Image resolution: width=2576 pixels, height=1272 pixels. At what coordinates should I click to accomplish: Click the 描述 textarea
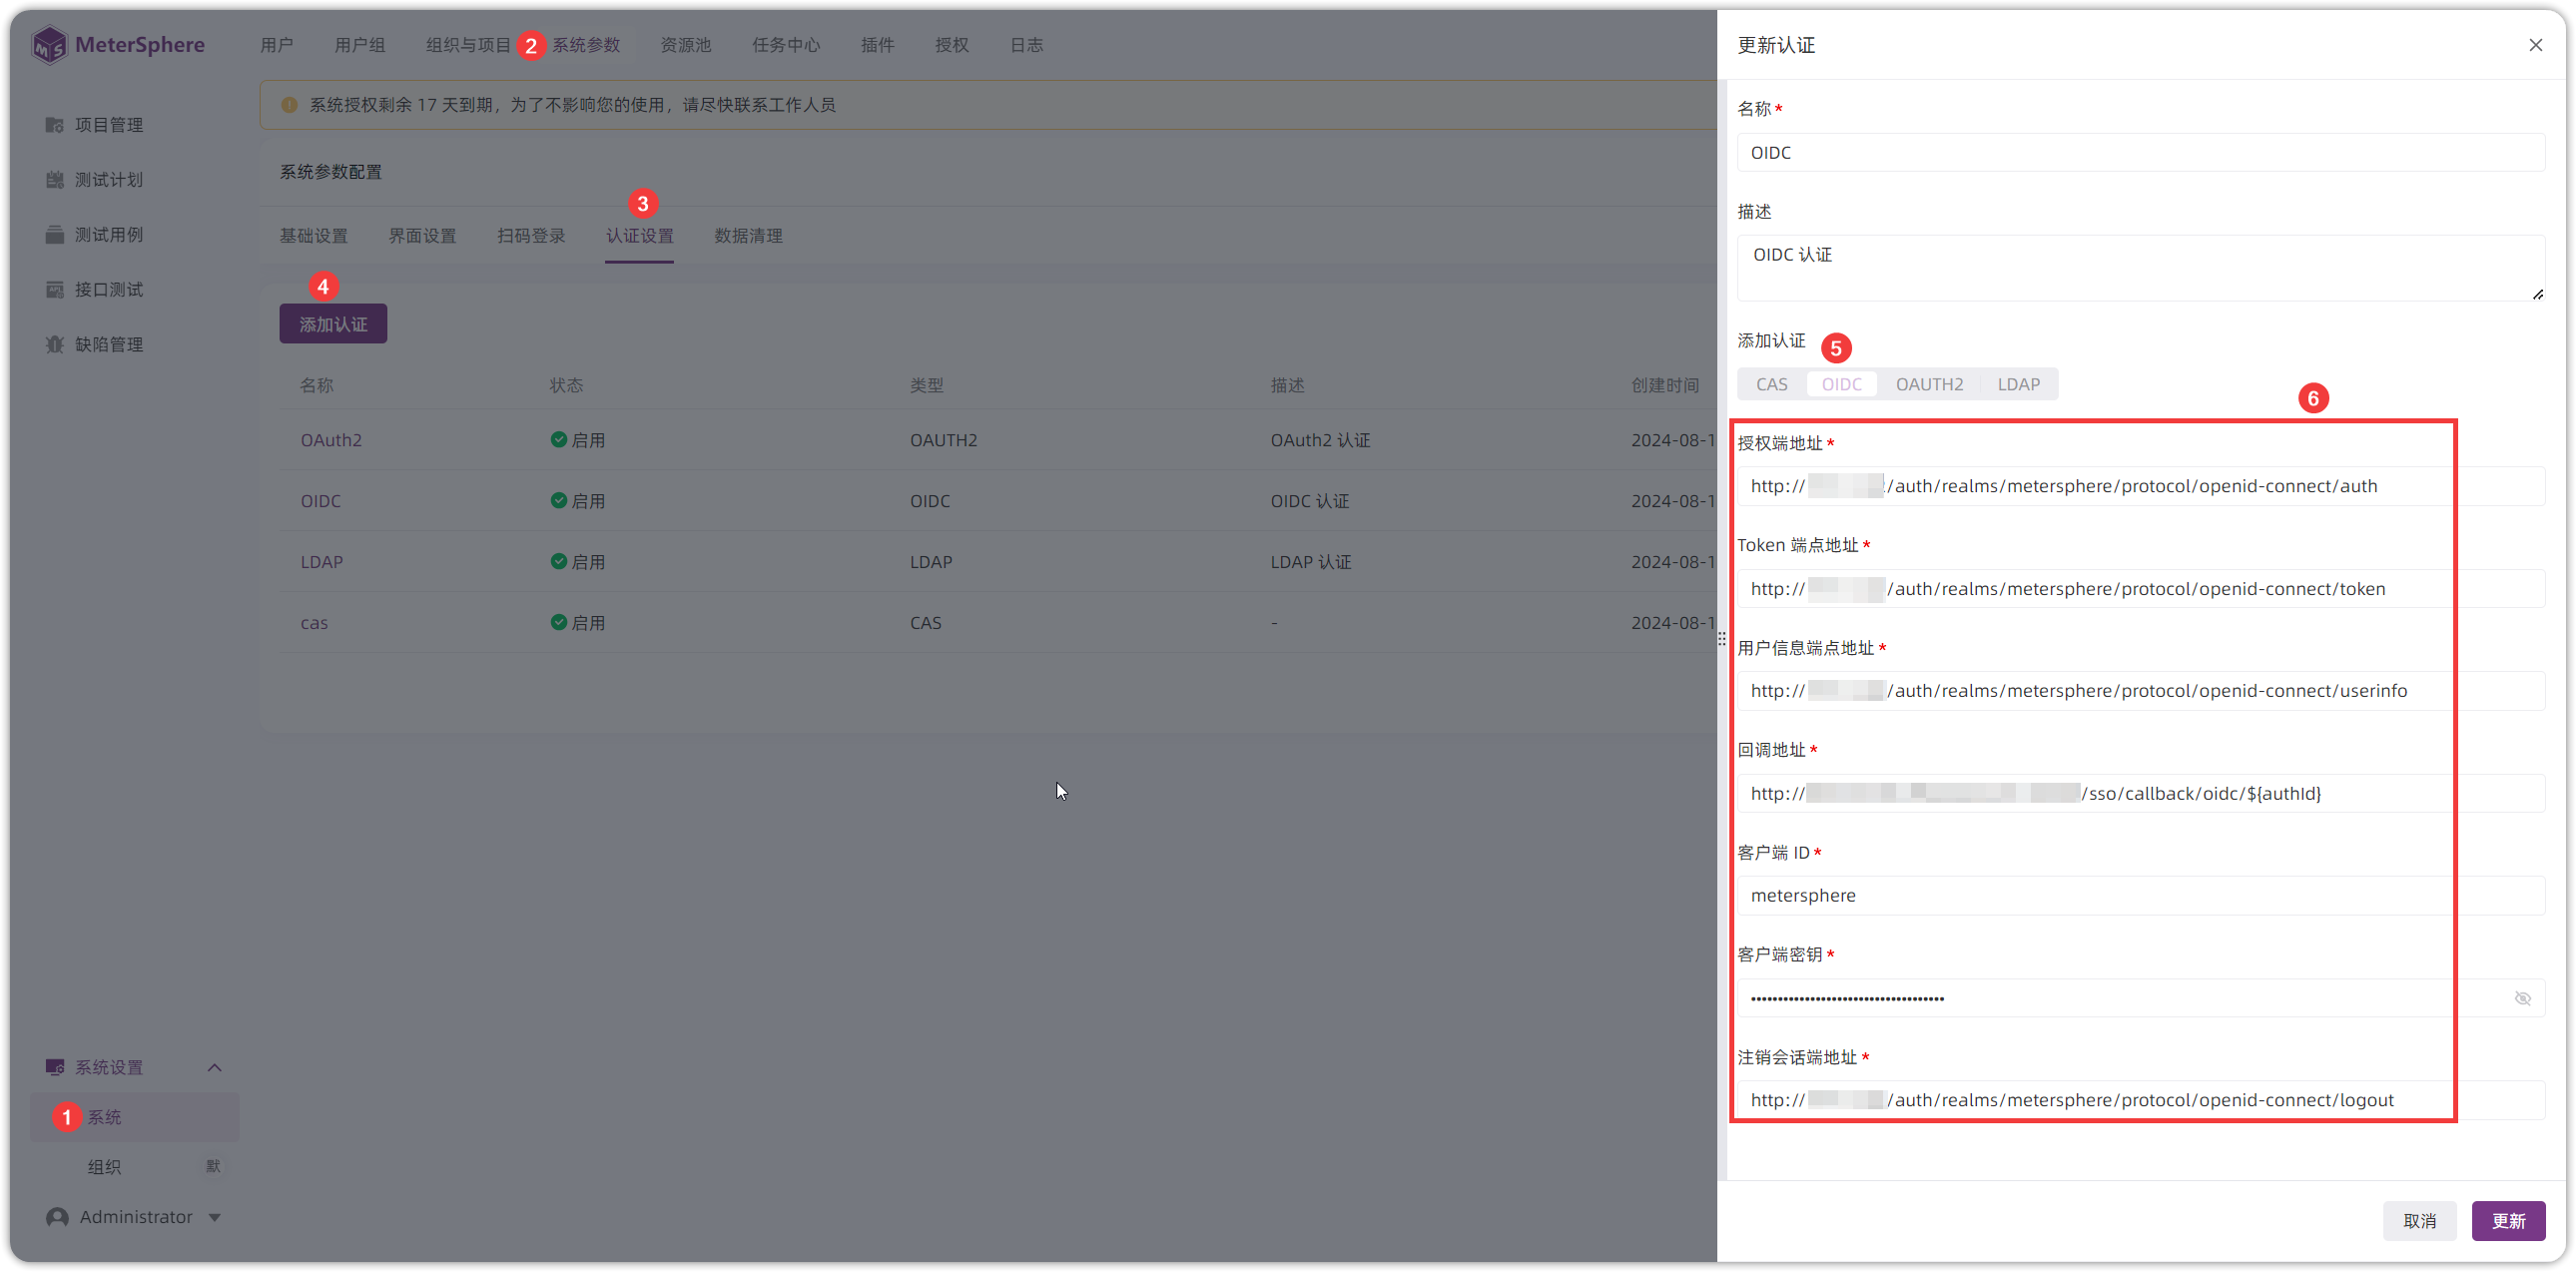point(2140,268)
